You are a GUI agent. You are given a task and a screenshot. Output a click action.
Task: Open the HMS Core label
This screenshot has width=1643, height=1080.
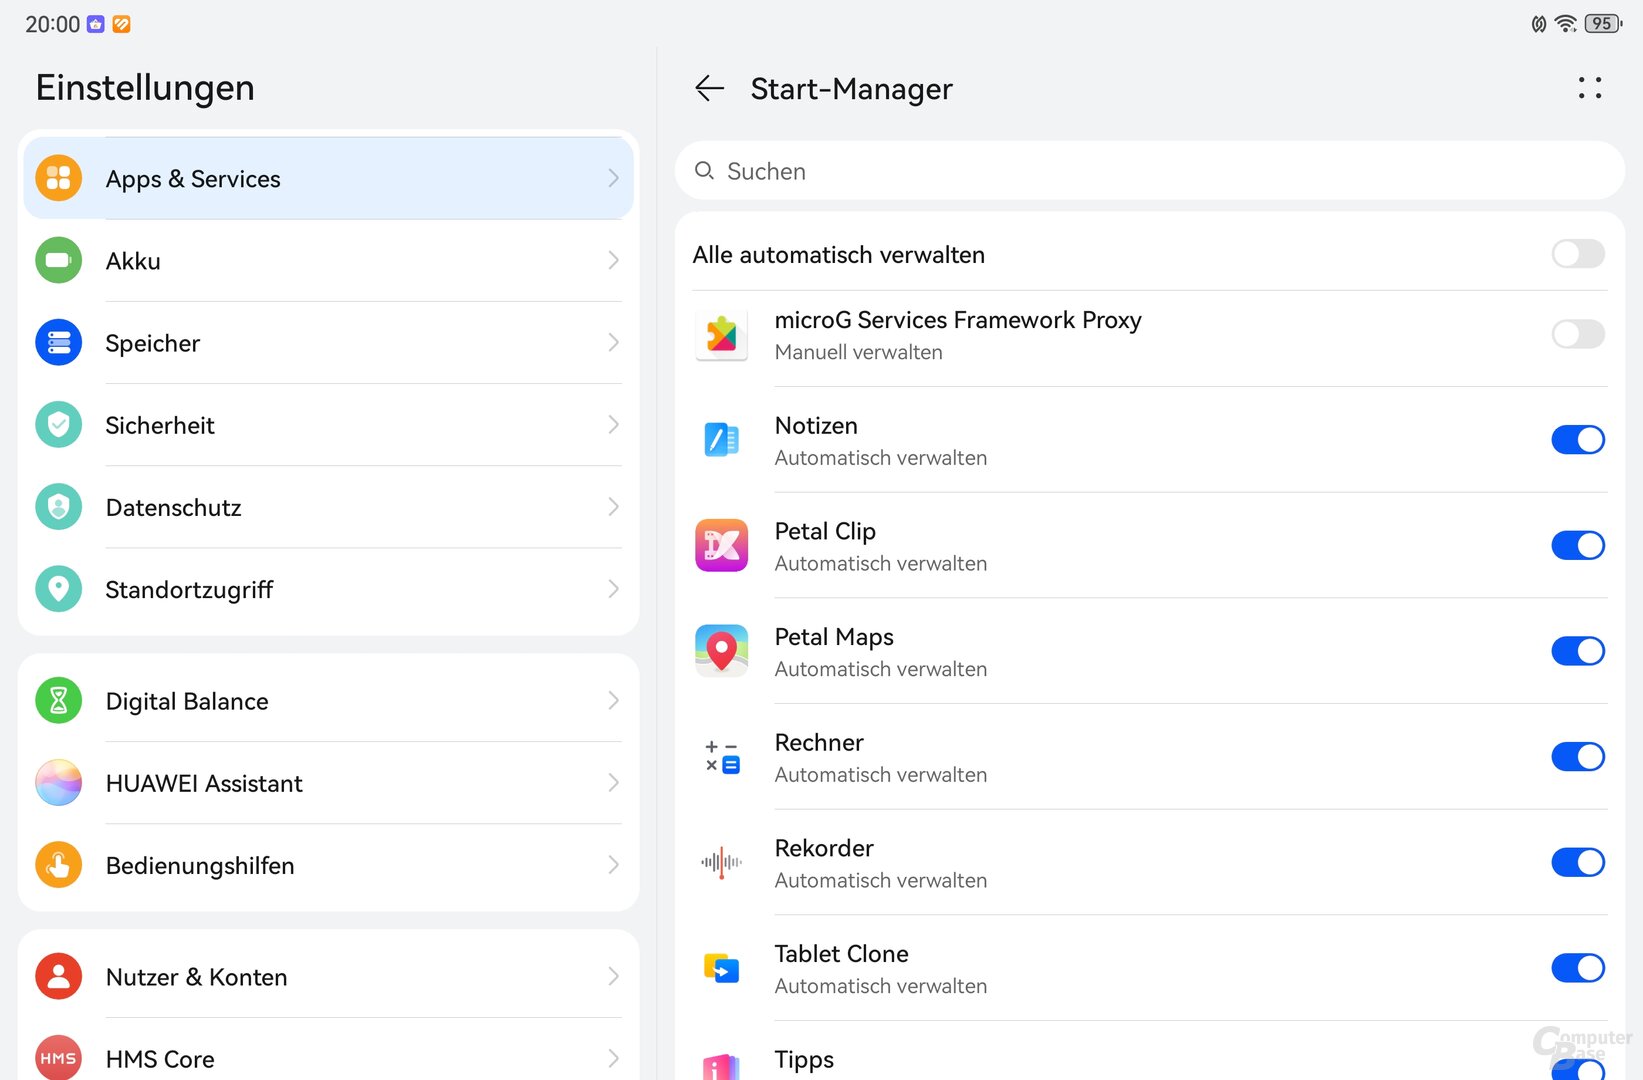click(160, 1059)
